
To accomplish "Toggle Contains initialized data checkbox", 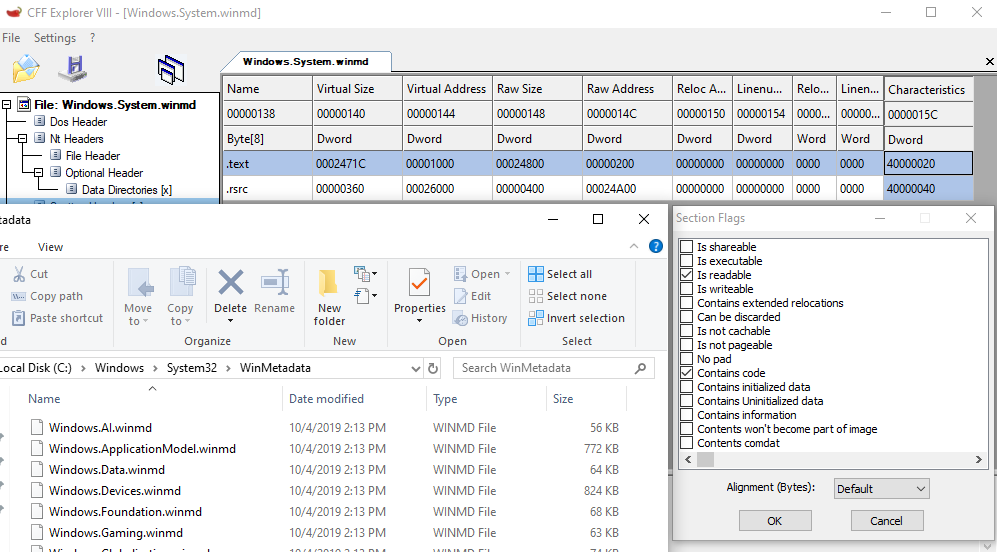I will click(687, 387).
